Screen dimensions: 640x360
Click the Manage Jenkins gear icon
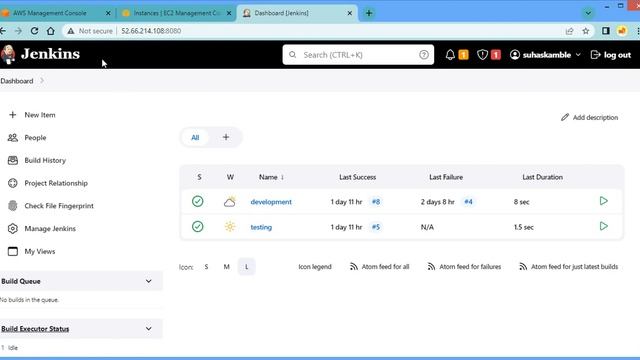point(13,229)
